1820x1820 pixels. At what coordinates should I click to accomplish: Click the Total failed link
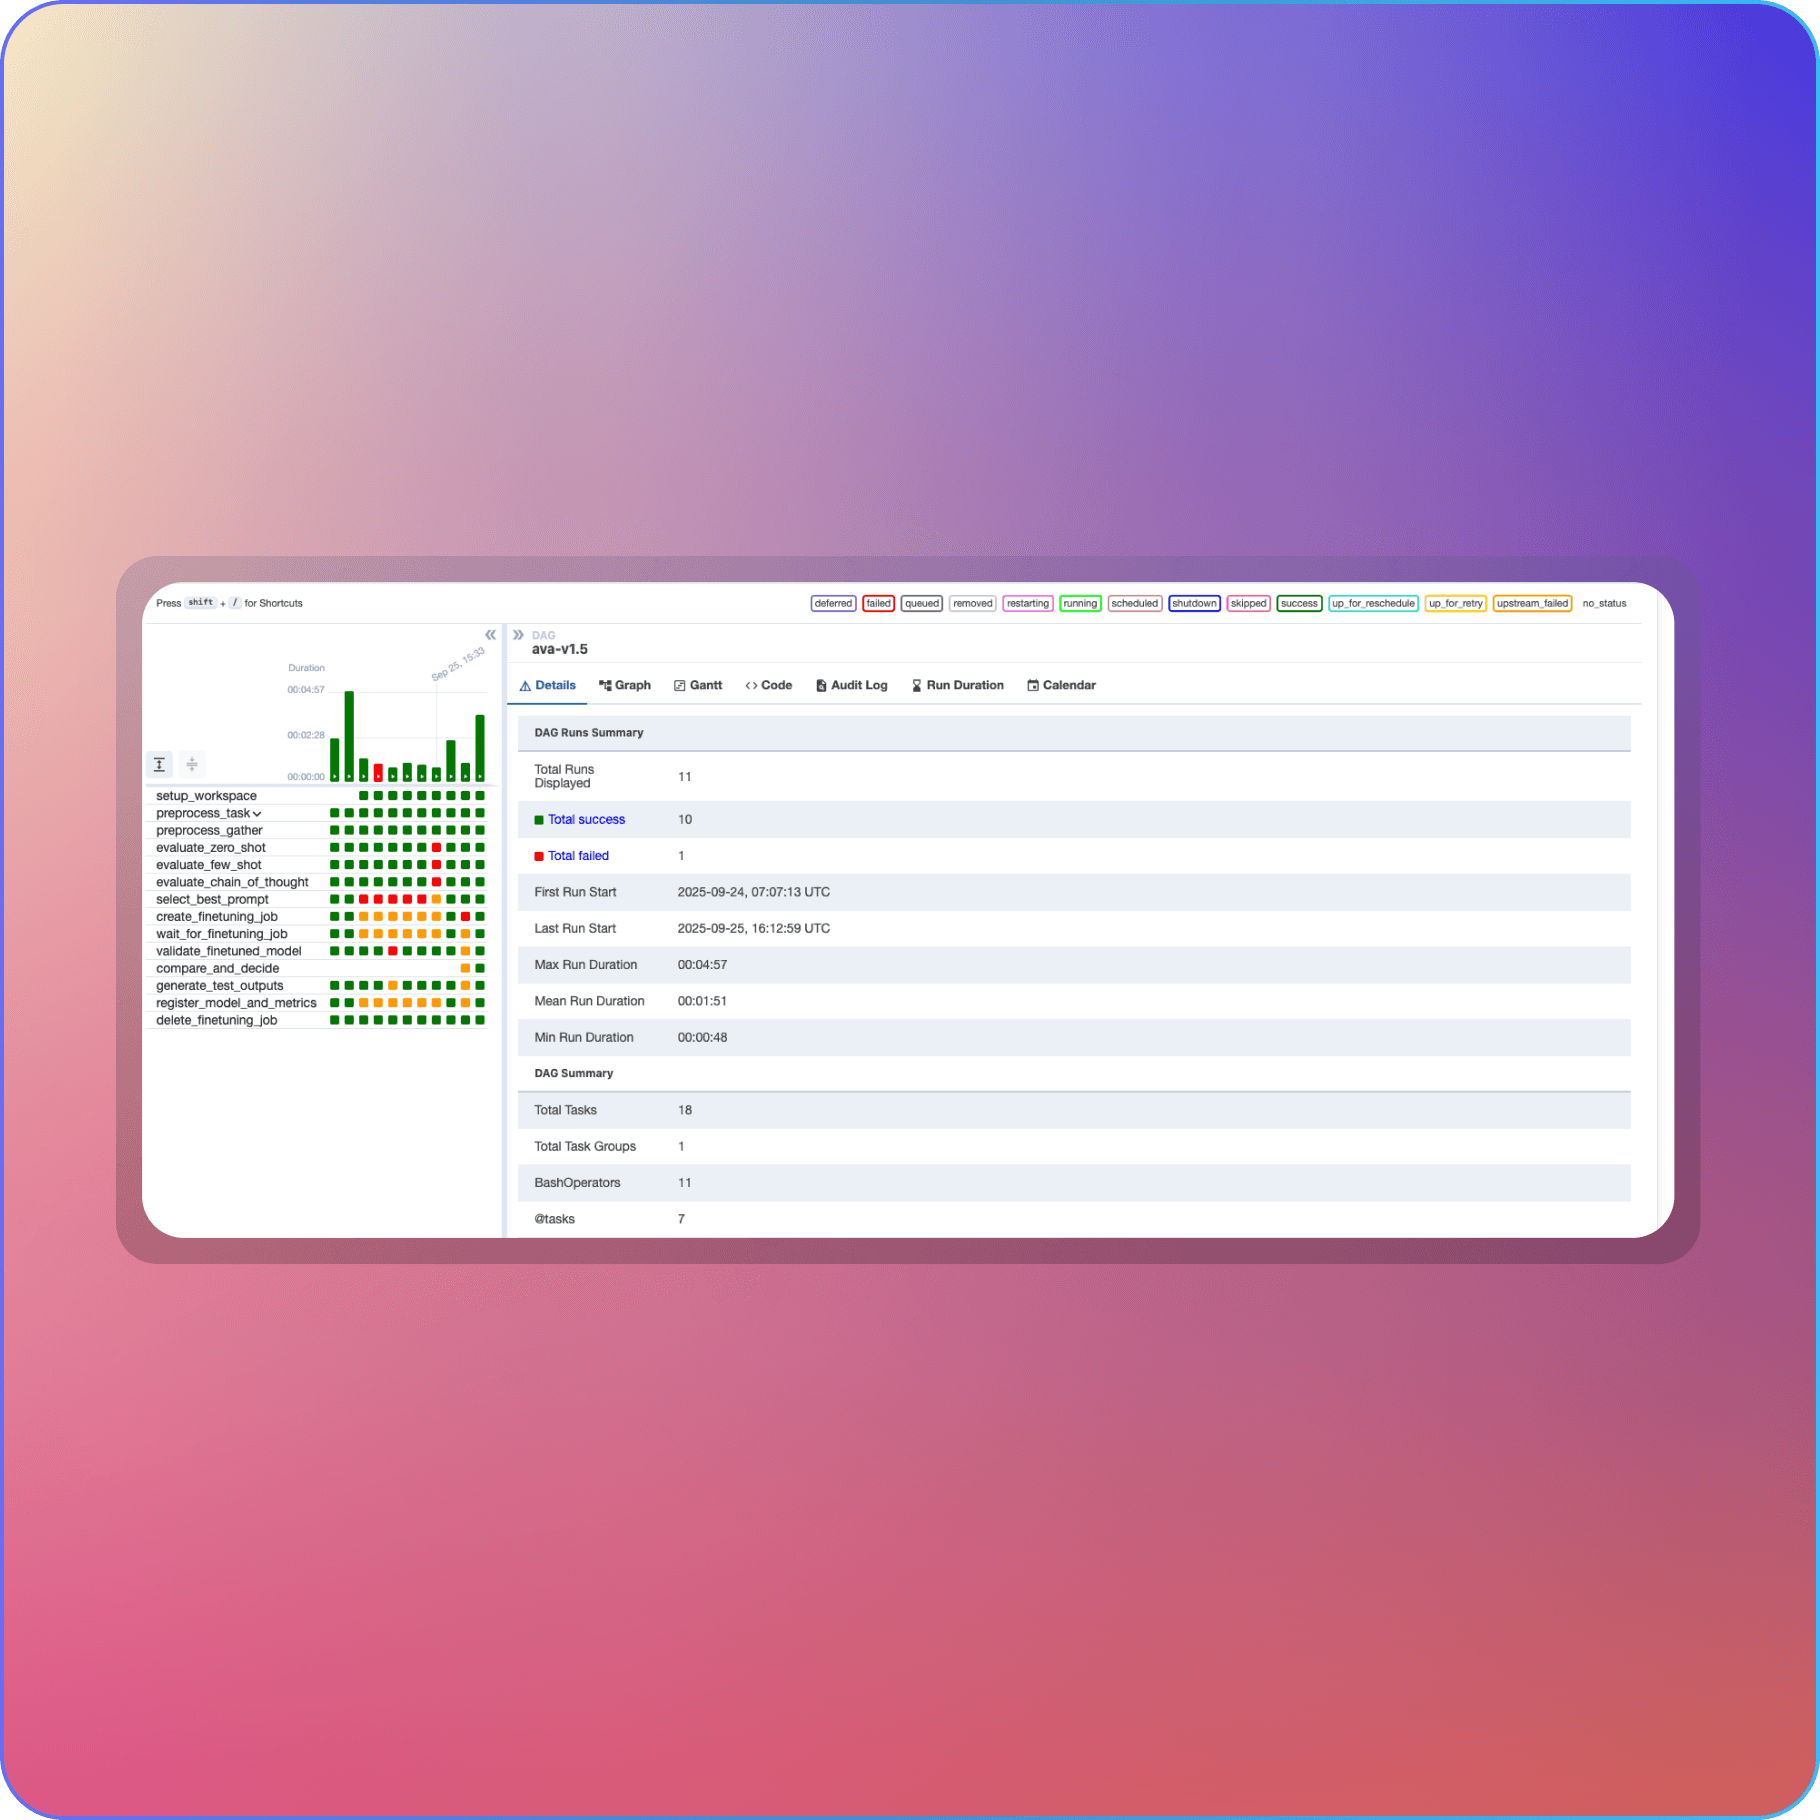(x=578, y=856)
